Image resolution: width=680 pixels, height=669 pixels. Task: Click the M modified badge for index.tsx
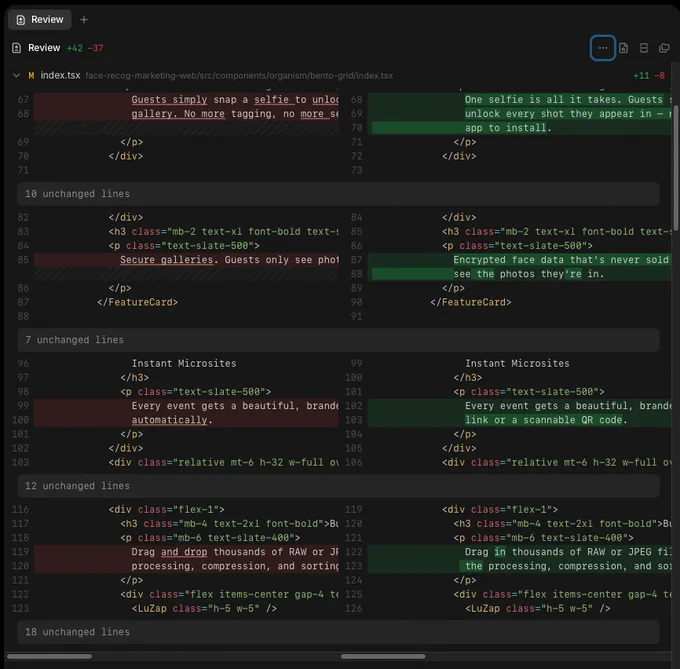(31, 75)
